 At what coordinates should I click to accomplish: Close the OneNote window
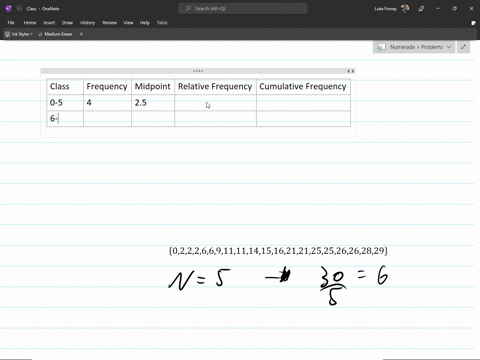click(x=471, y=9)
